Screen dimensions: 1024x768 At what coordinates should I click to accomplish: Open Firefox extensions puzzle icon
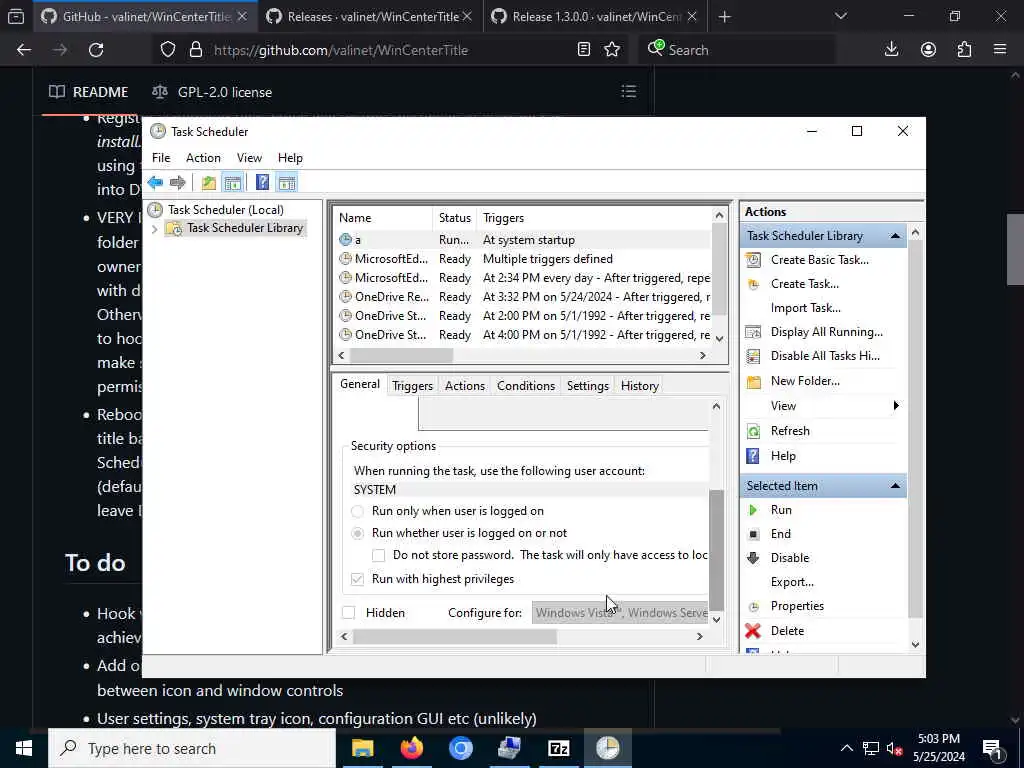click(x=964, y=50)
